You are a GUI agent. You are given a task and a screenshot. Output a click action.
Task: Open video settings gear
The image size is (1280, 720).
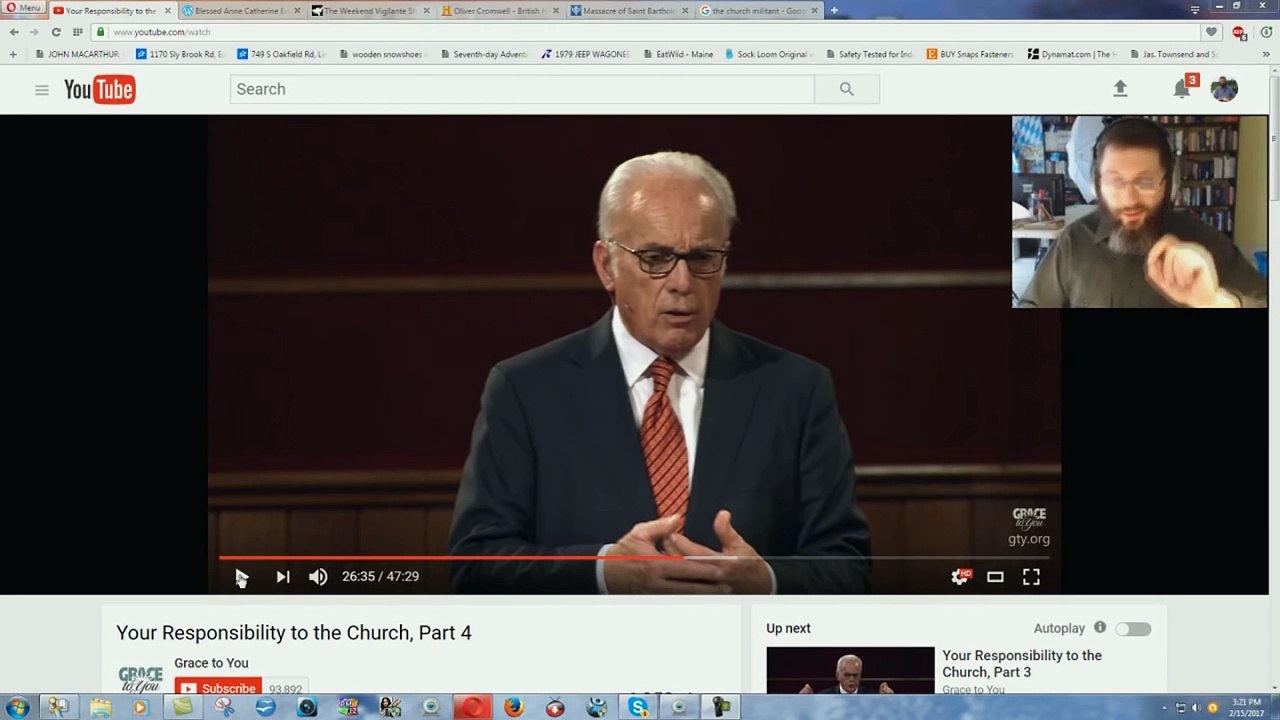click(x=960, y=577)
